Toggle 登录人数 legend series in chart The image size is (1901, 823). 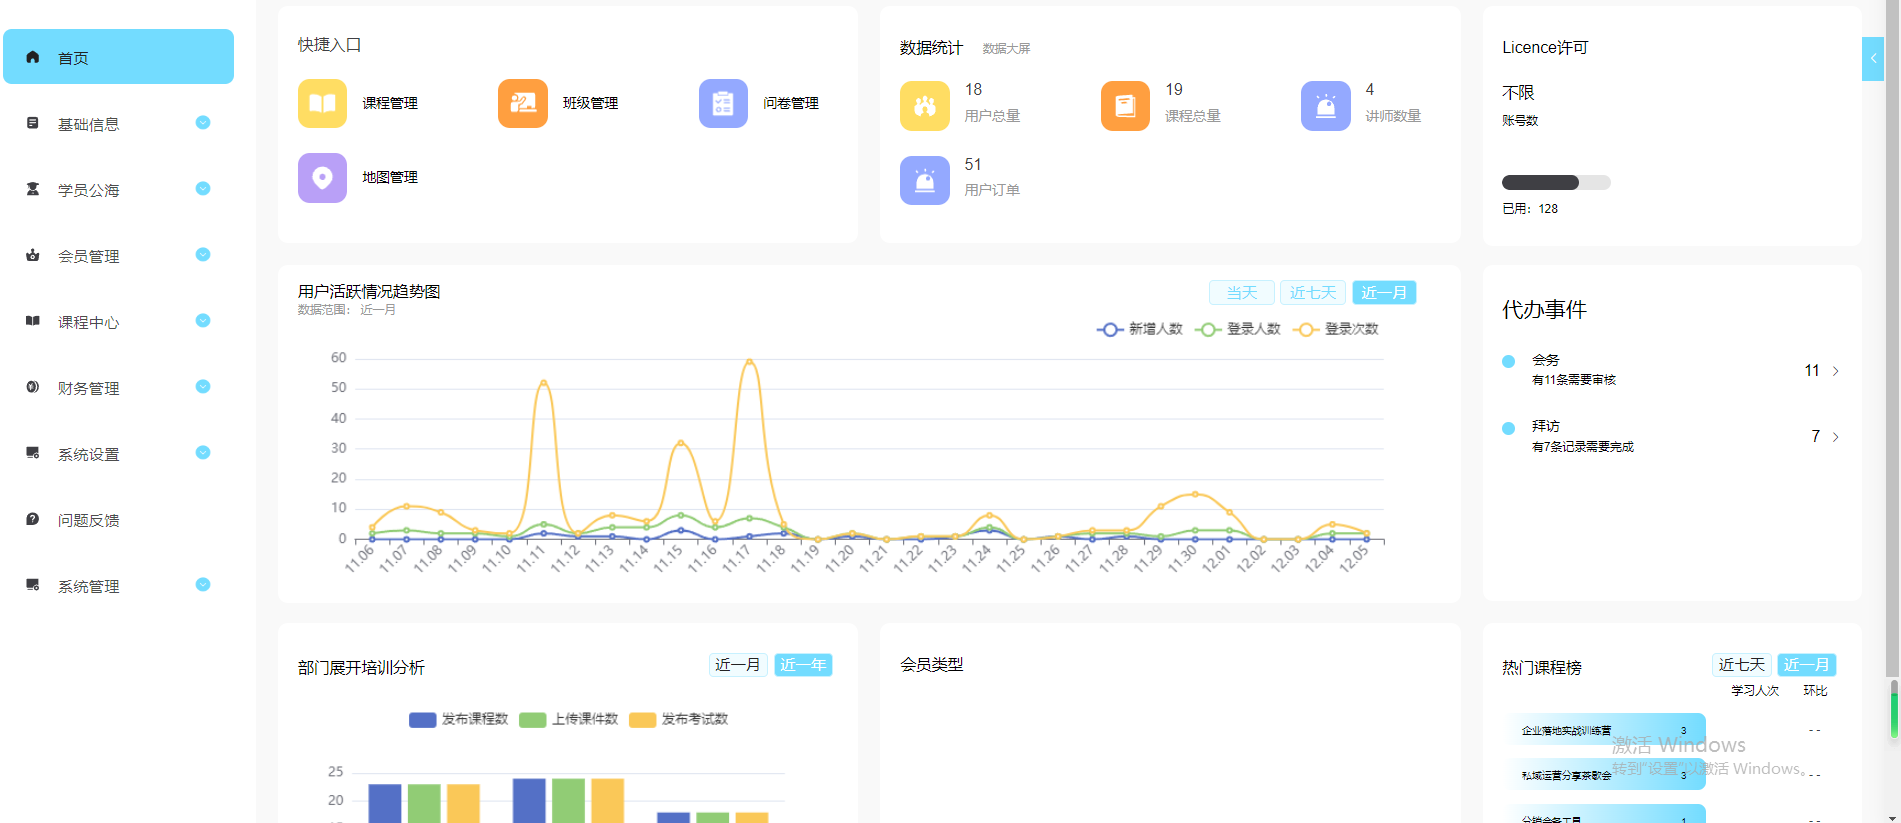pos(1238,329)
